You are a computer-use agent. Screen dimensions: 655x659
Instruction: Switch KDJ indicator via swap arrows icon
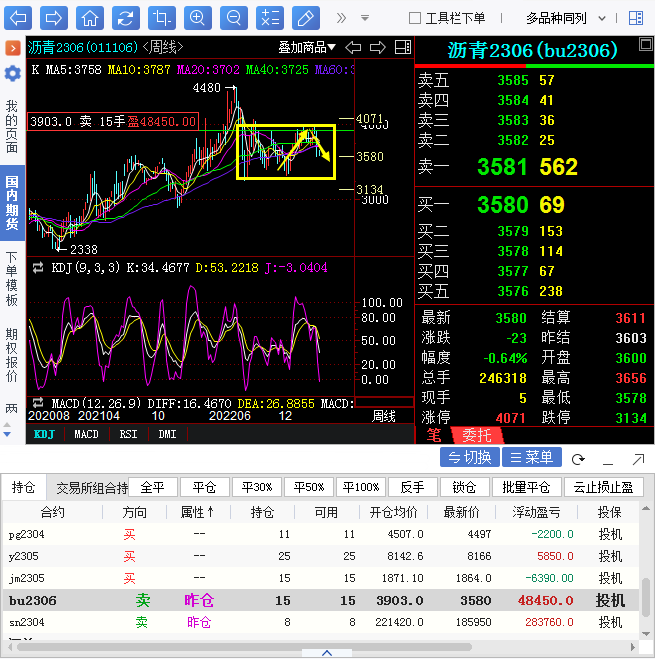click(38, 268)
